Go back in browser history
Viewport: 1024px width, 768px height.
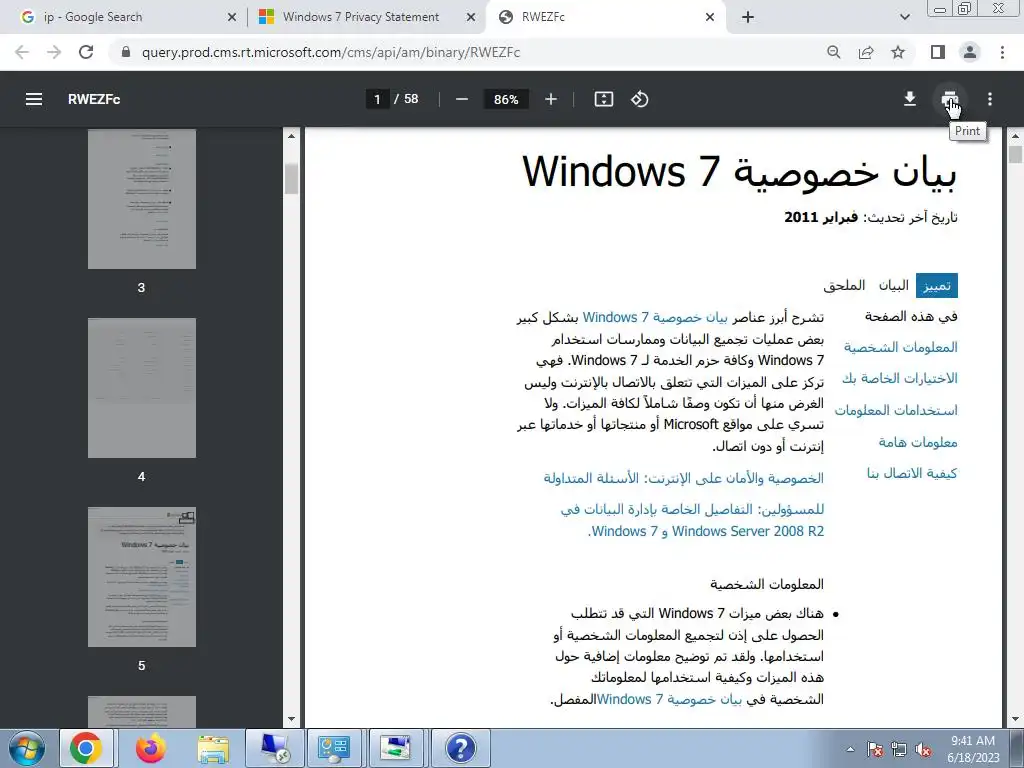[22, 52]
